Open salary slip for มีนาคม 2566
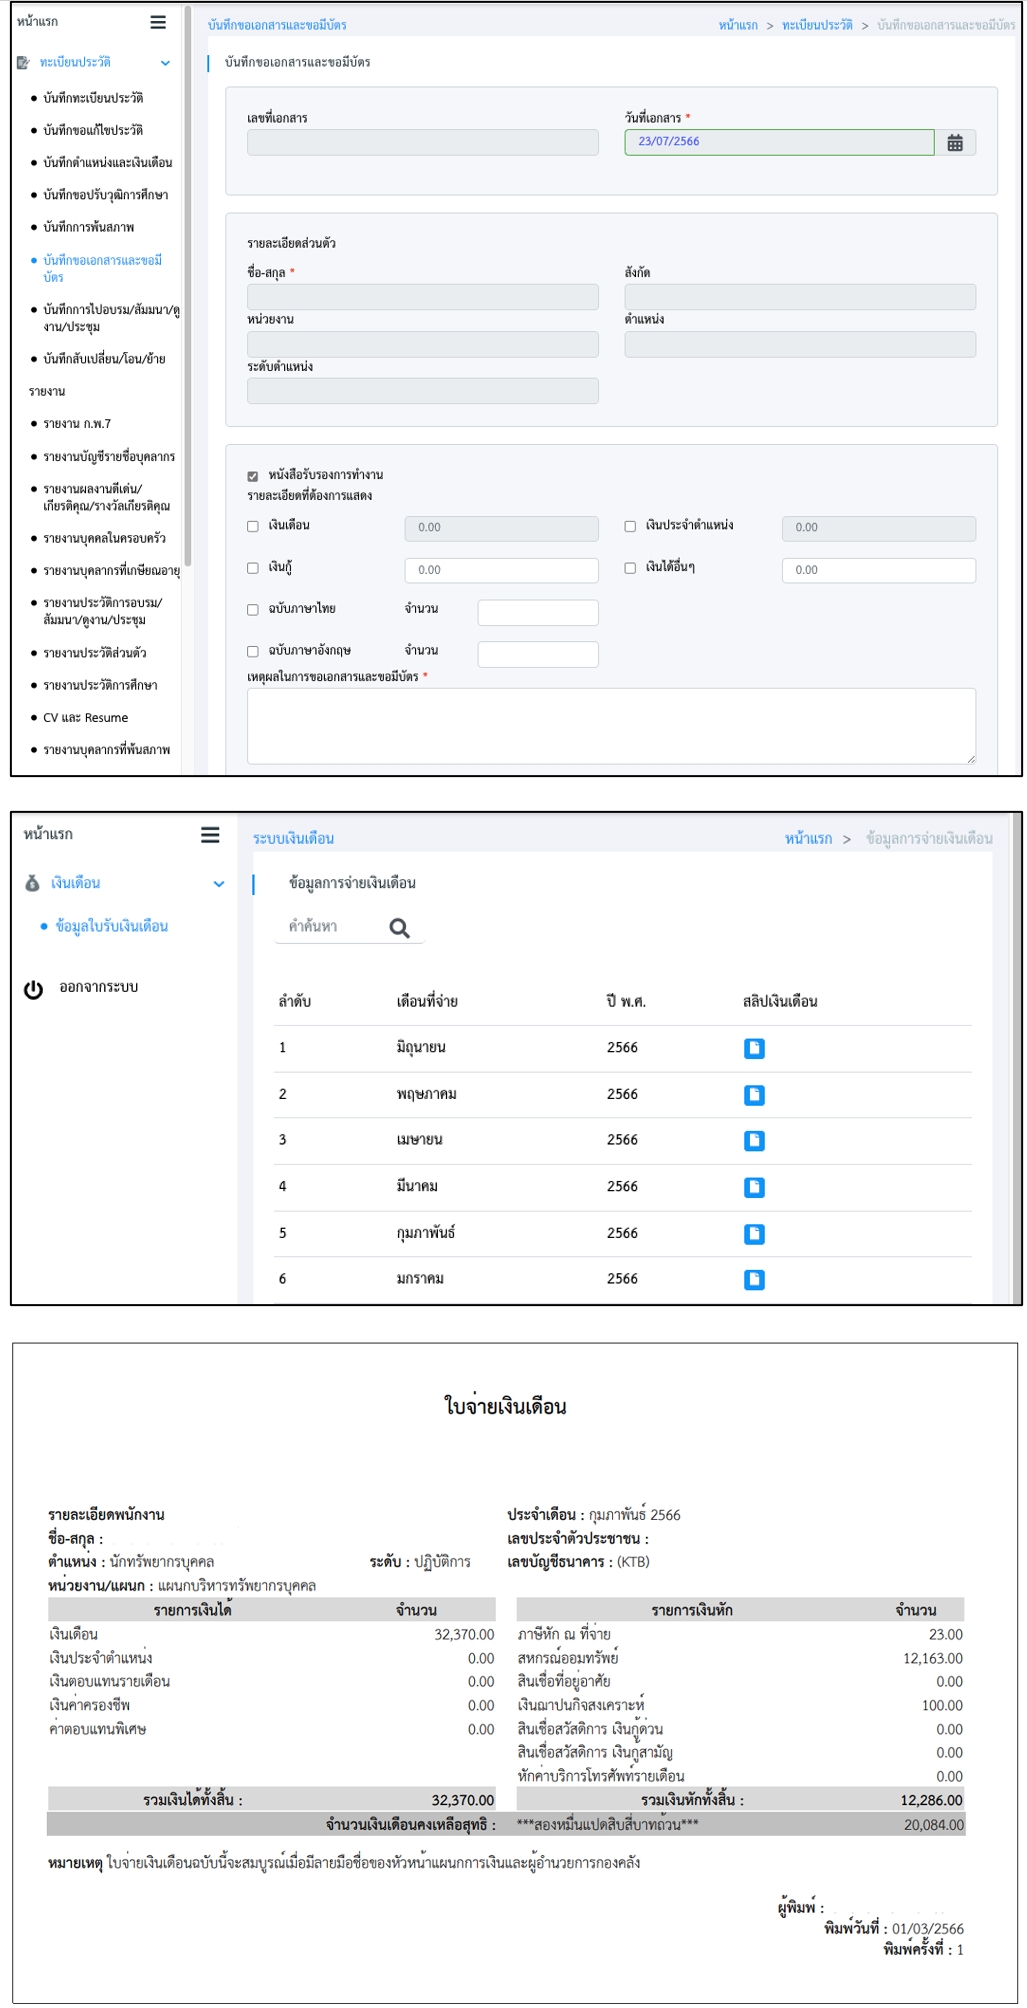1027x2008 pixels. coord(754,1187)
